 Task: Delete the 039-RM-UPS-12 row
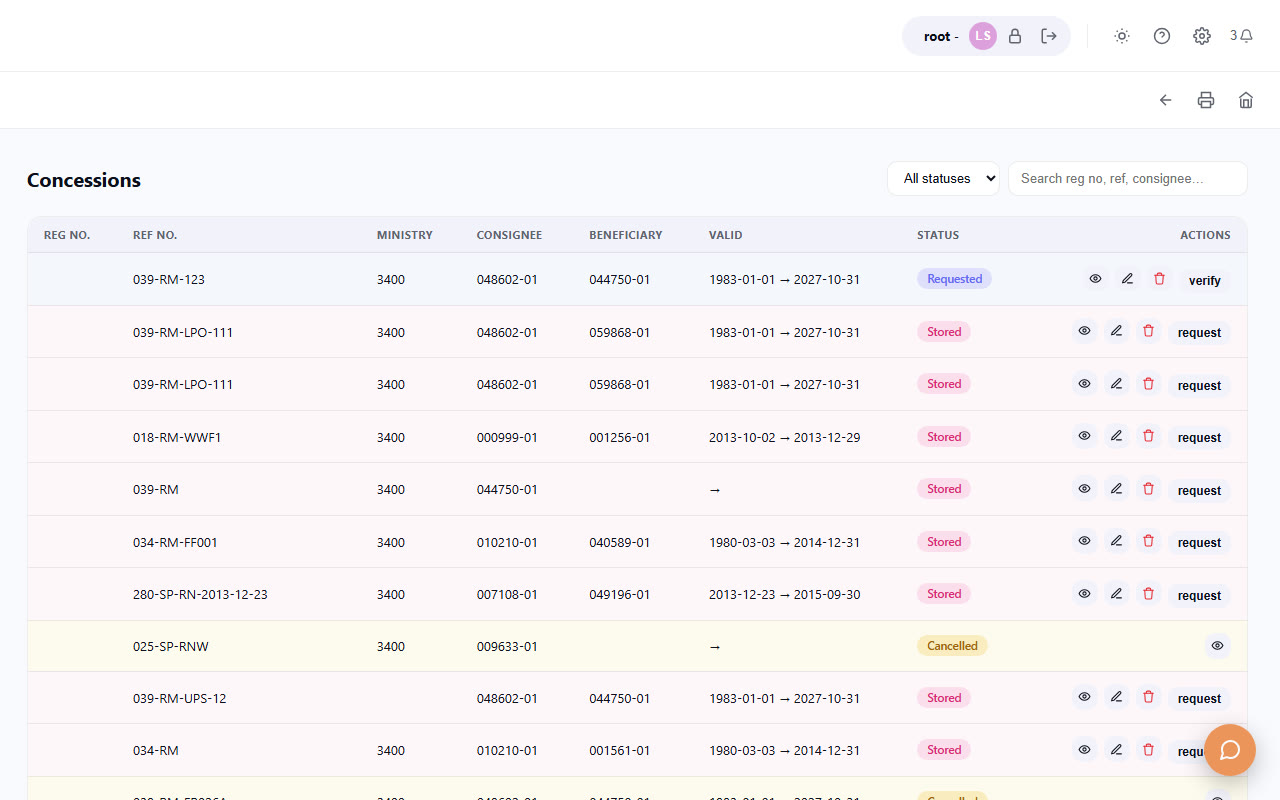click(x=1149, y=697)
